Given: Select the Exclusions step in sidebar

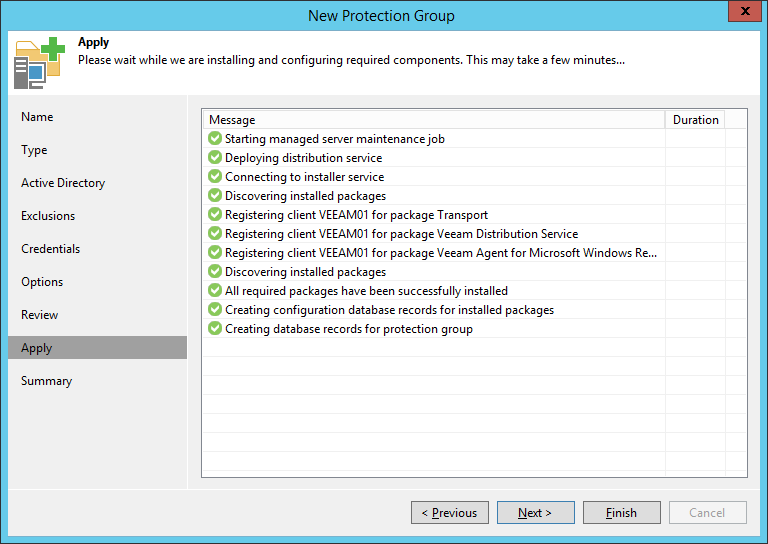Looking at the screenshot, I should [x=48, y=216].
